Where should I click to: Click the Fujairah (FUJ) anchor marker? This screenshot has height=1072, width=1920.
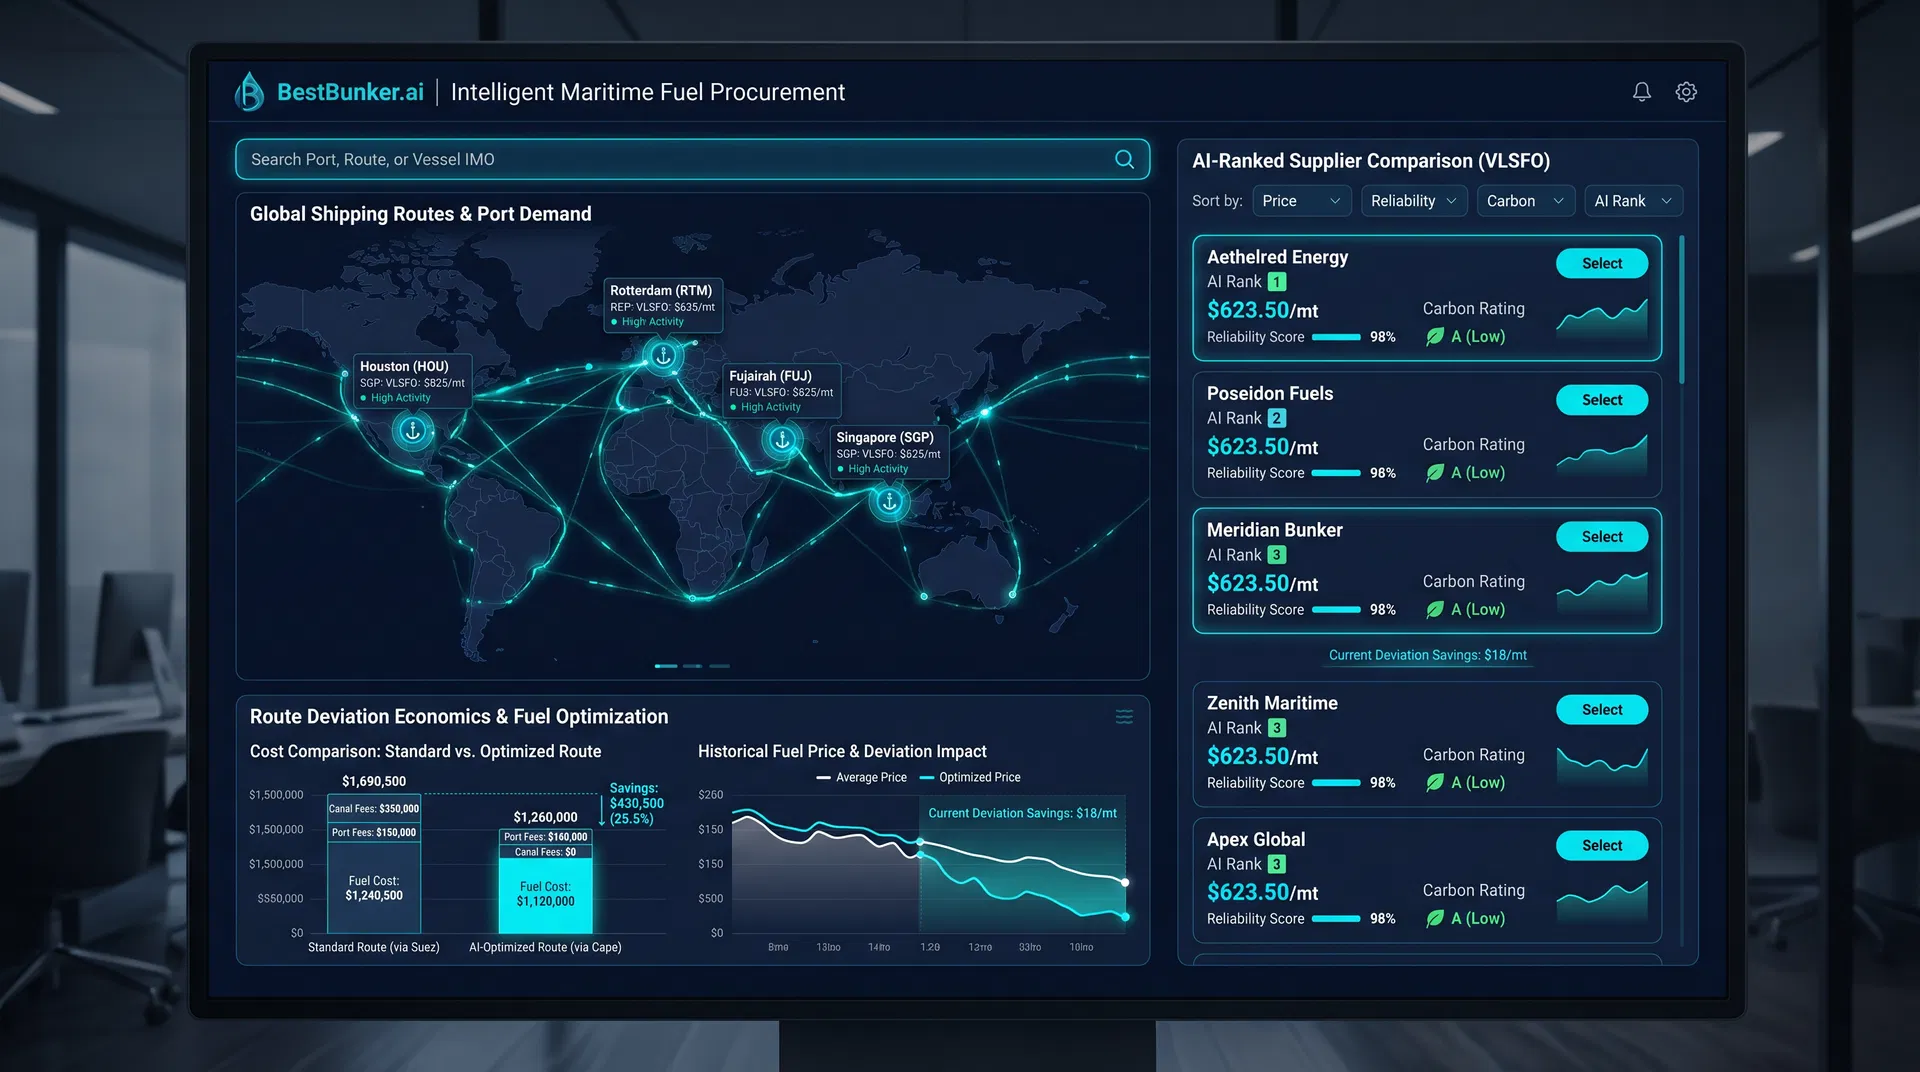(781, 438)
